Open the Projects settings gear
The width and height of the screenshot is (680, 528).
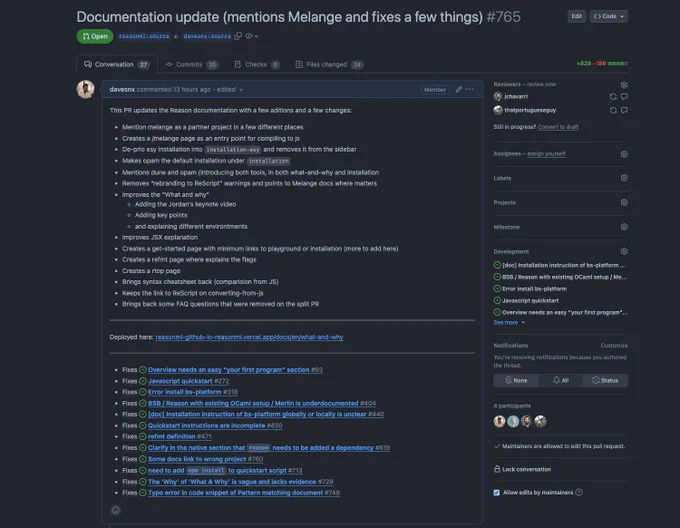coord(624,202)
